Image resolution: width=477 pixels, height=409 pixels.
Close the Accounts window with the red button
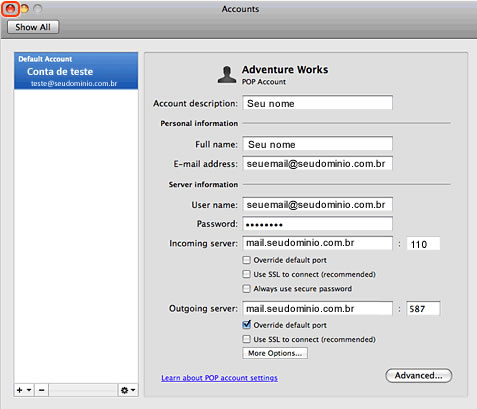point(10,9)
